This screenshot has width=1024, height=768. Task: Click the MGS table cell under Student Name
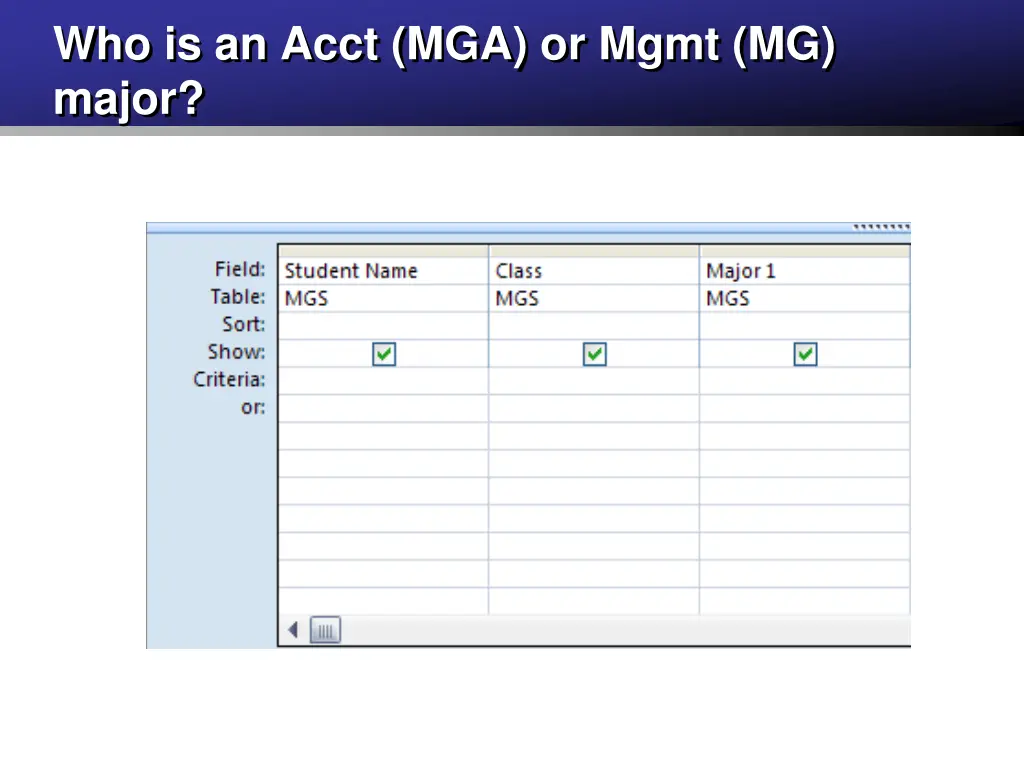pyautogui.click(x=383, y=298)
